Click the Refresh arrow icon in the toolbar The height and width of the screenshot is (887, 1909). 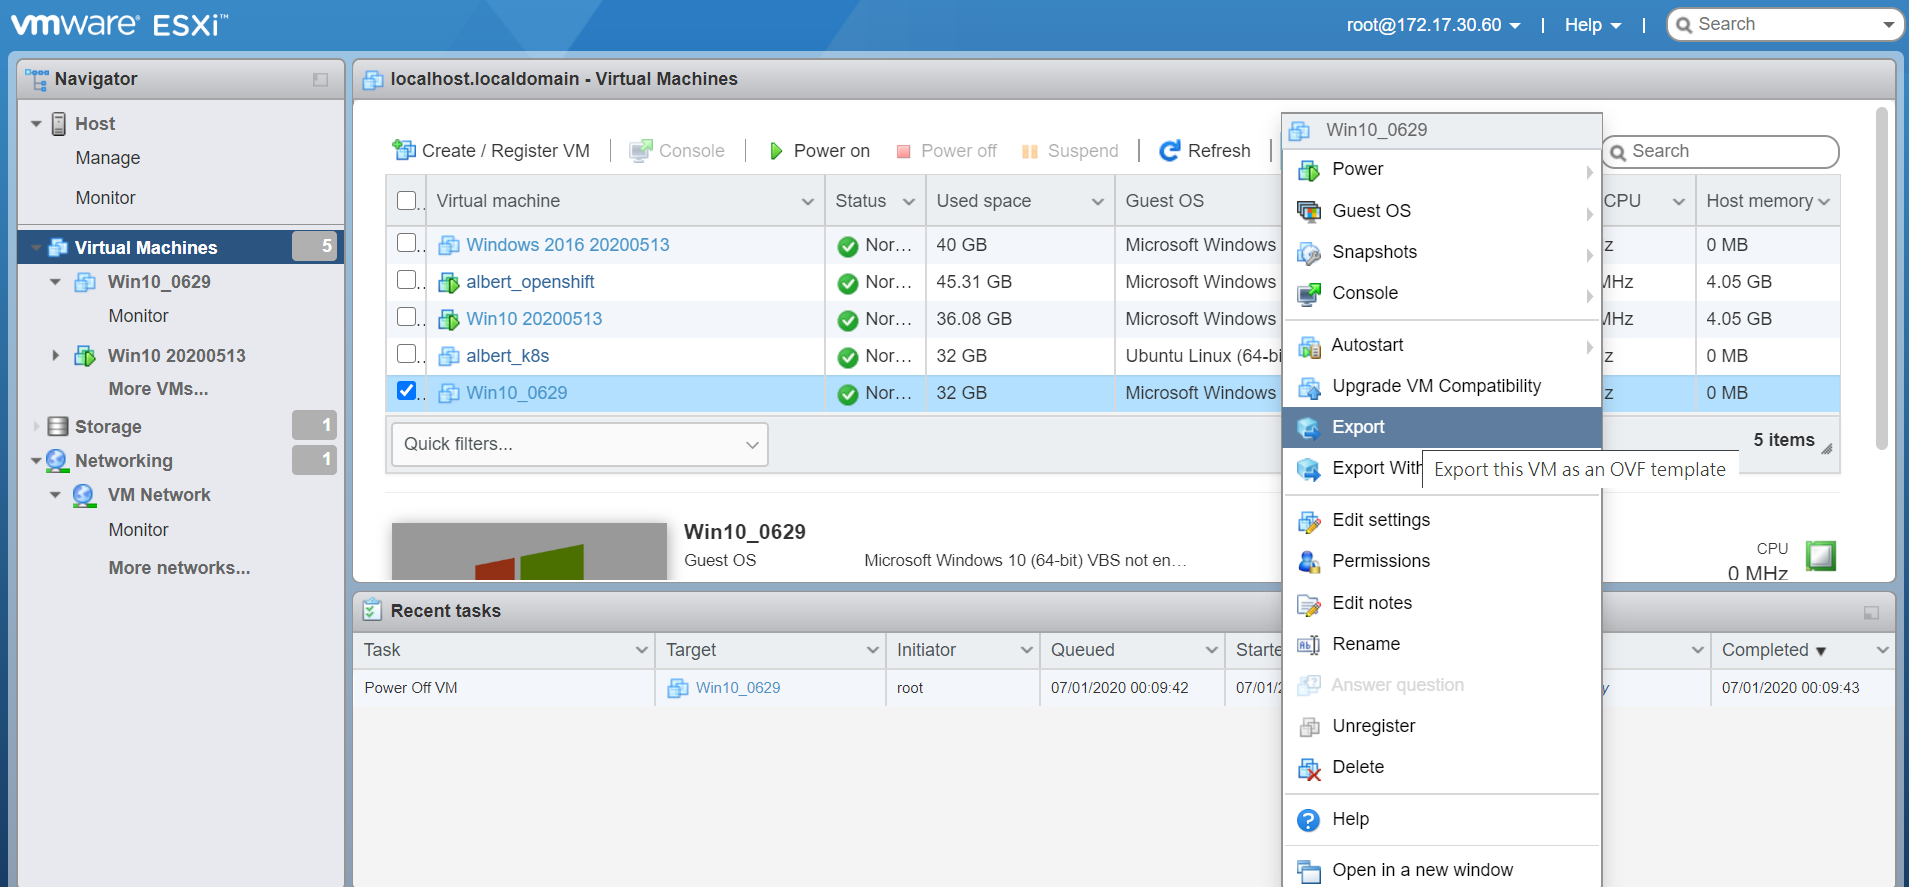coord(1169,151)
